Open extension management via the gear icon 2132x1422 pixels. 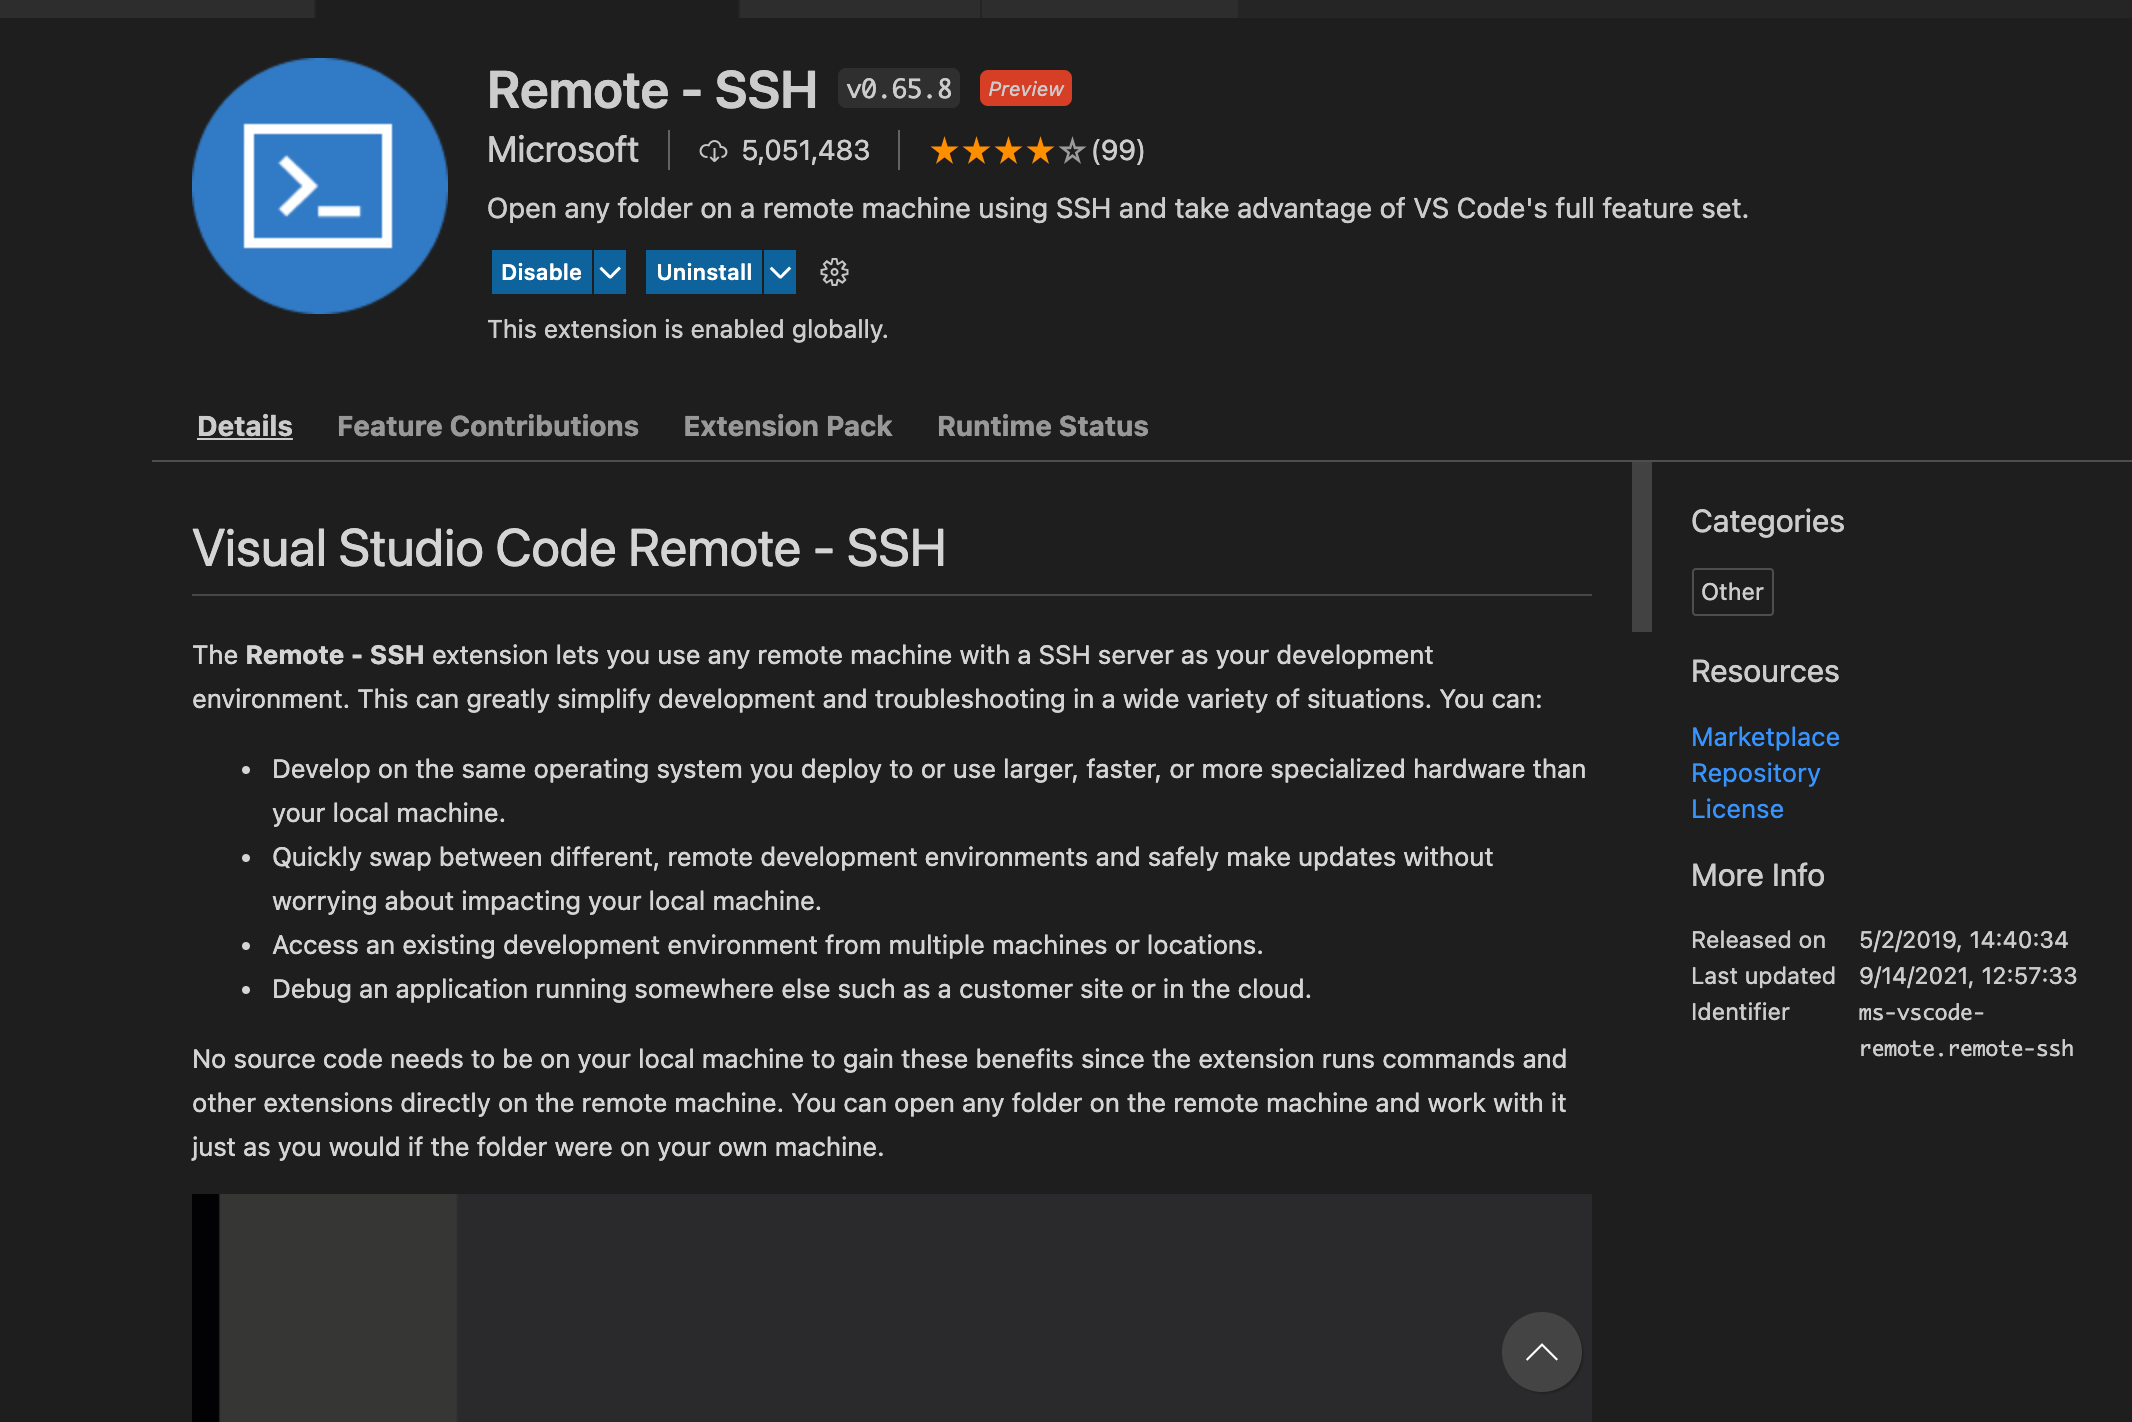(x=834, y=271)
